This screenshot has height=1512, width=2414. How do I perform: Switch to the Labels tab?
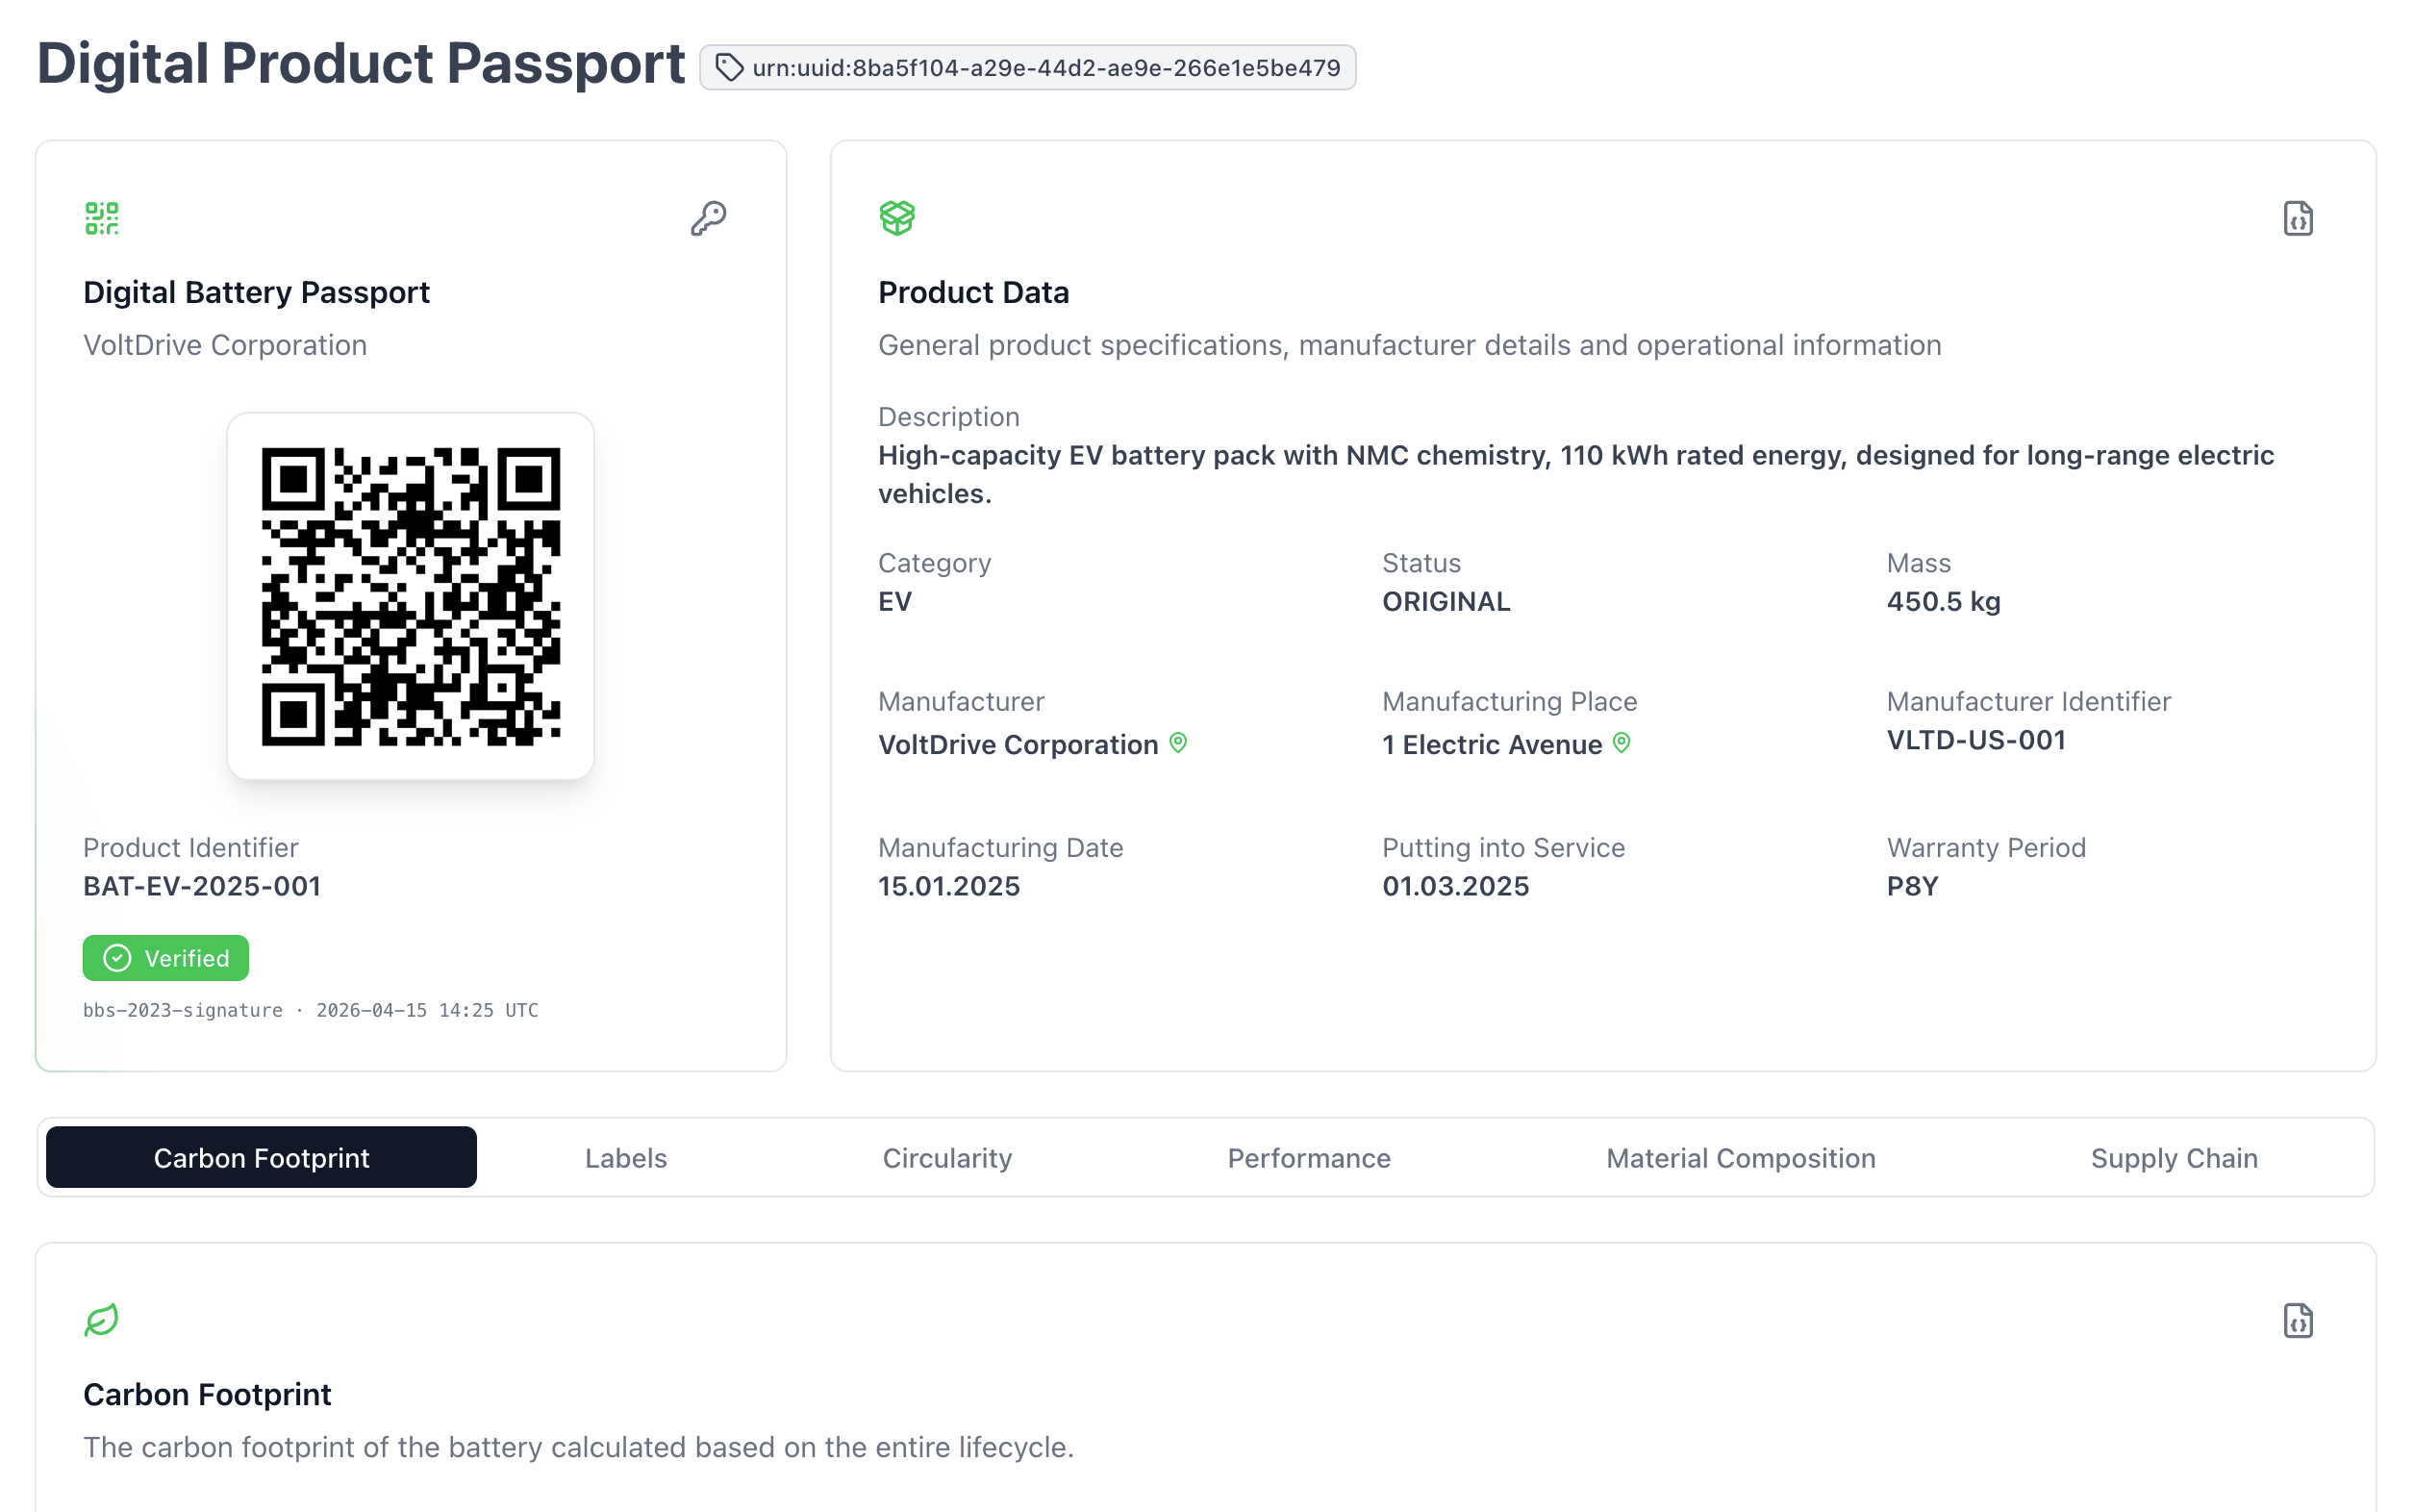tap(626, 1157)
